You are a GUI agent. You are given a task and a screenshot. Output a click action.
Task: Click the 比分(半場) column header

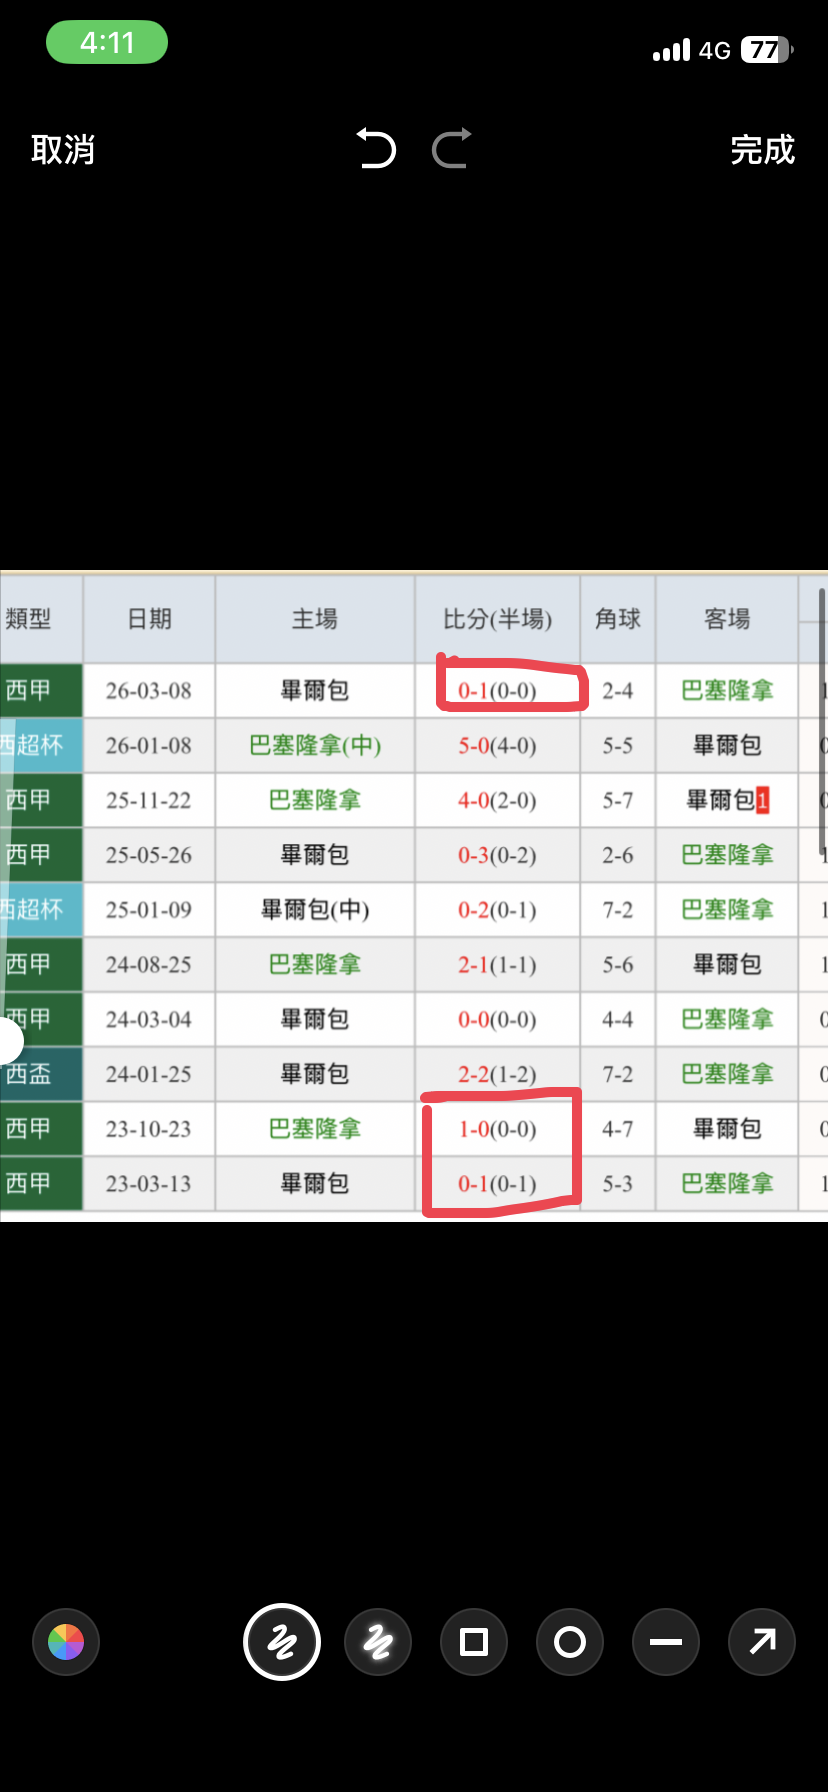(497, 619)
